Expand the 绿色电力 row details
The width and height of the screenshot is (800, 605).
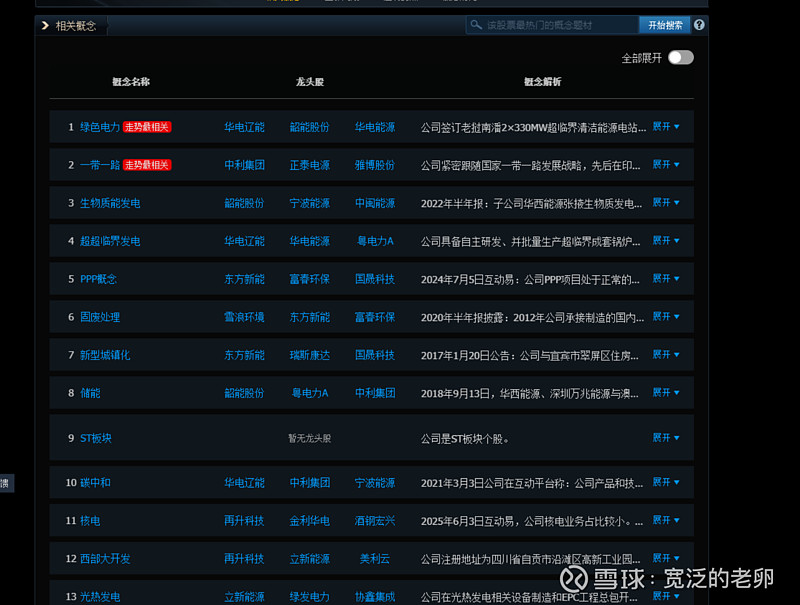[666, 127]
